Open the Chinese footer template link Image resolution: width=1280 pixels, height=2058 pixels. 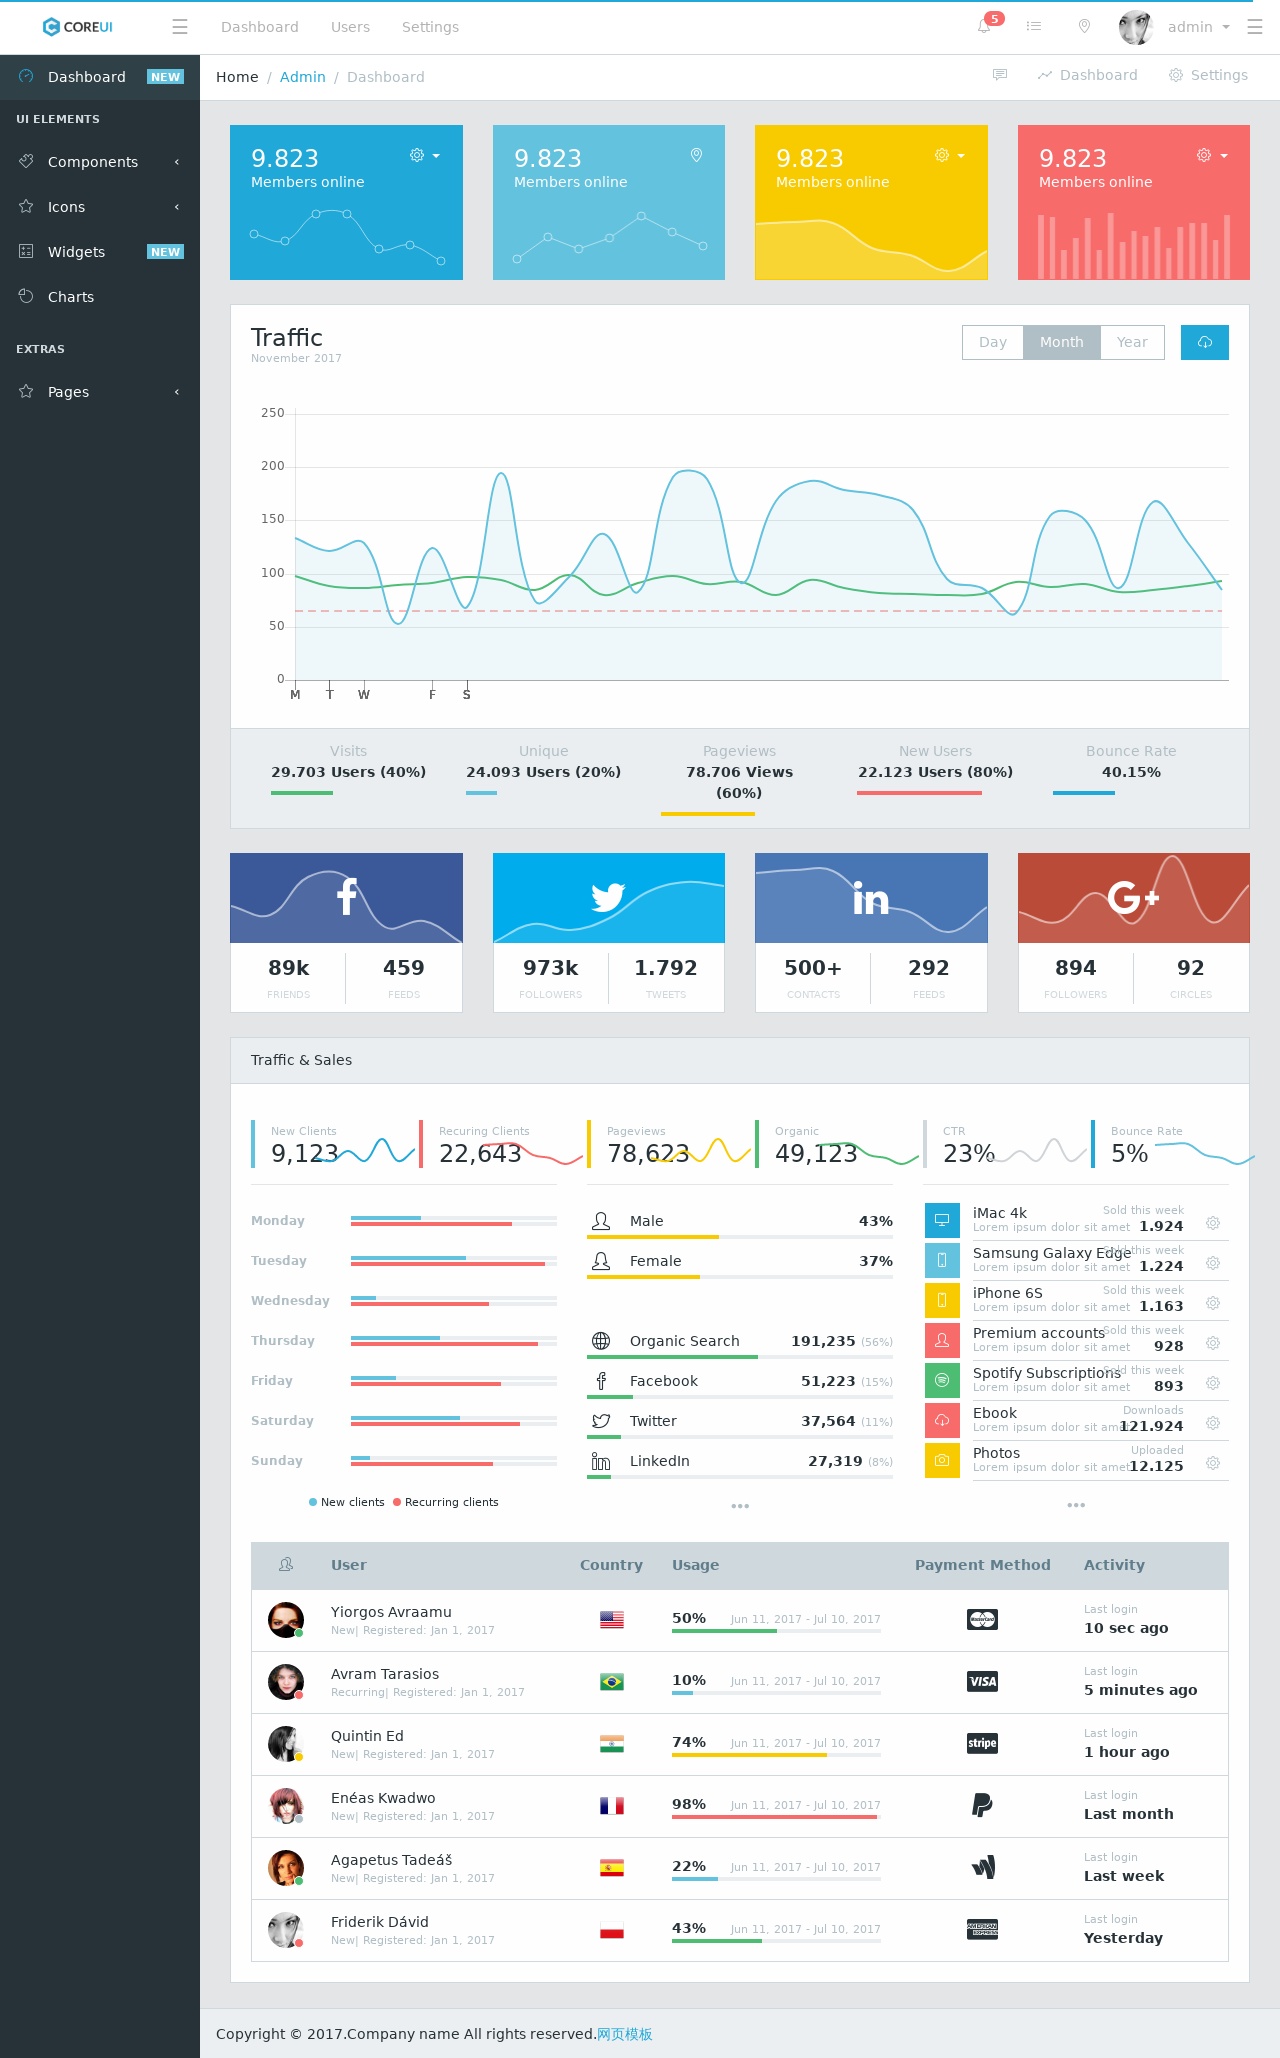point(625,2034)
